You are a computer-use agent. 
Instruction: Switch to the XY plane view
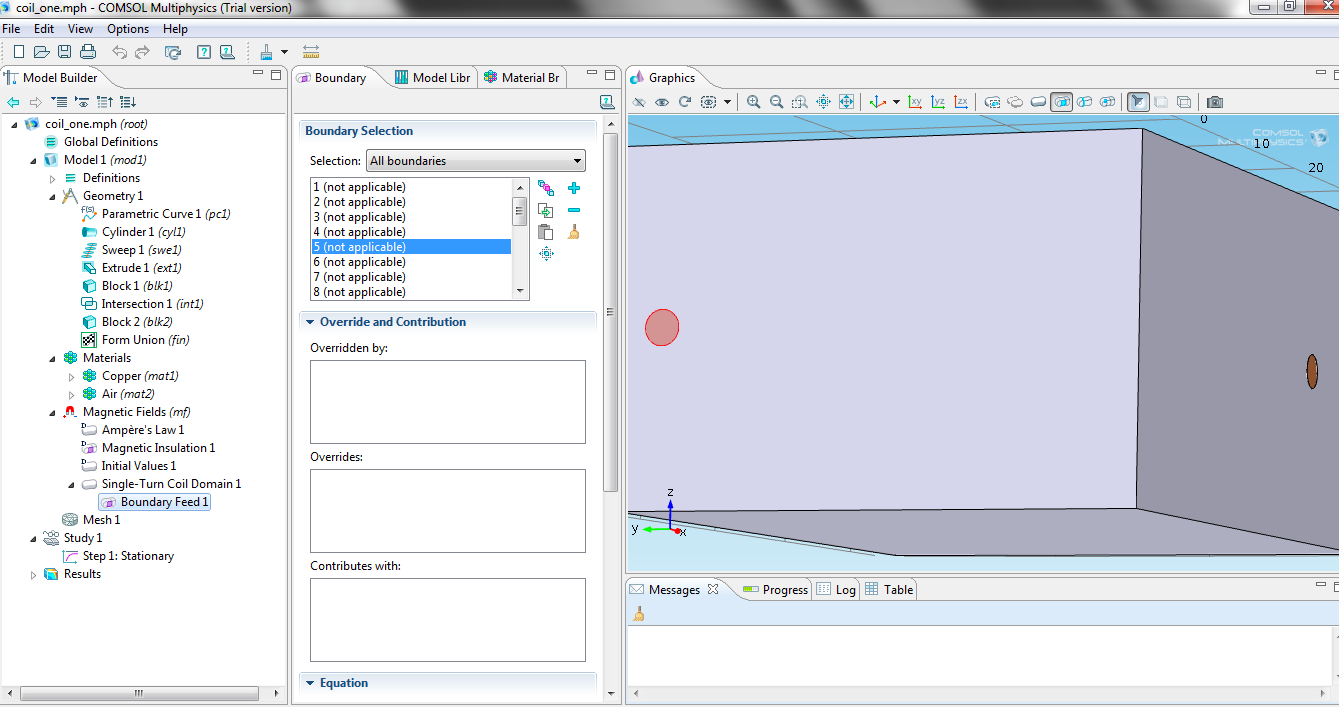click(x=915, y=102)
